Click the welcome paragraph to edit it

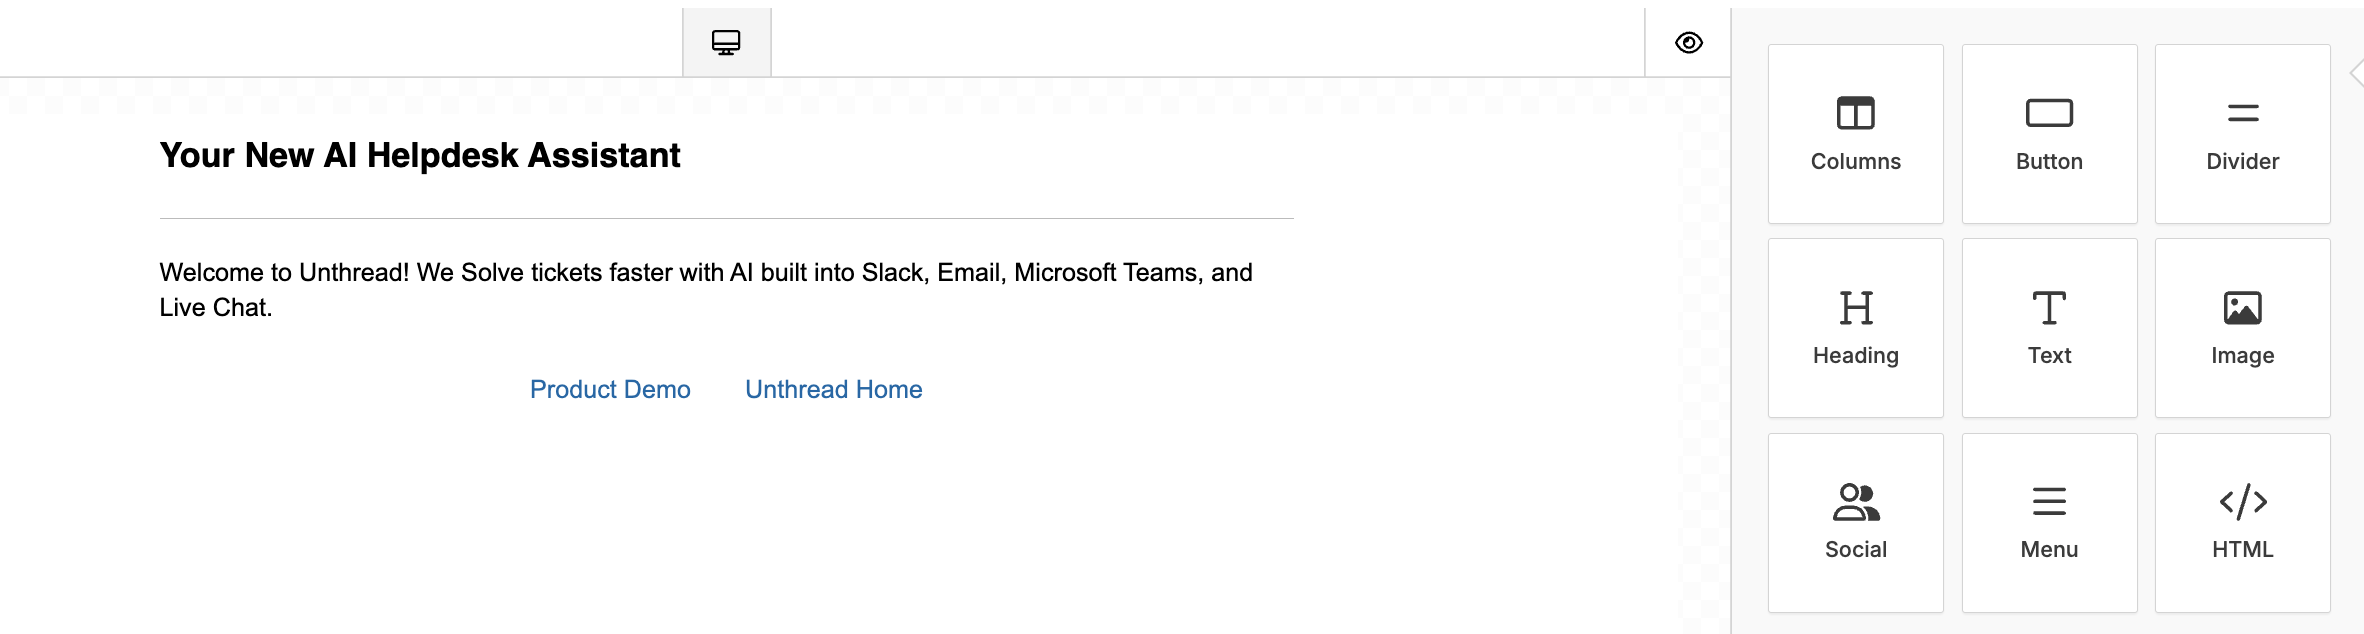(x=705, y=288)
